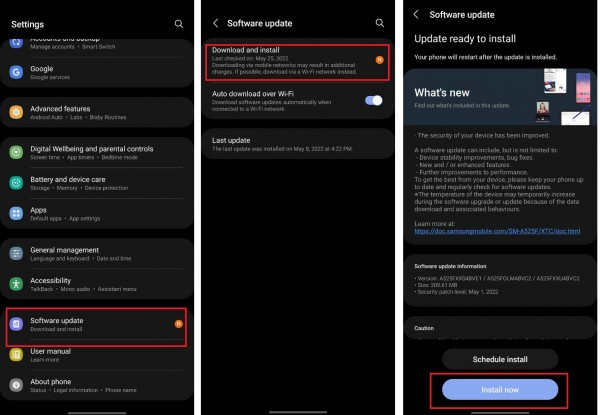Go back from middle Software update screen
Screen dimensions: 600x415
click(x=216, y=23)
